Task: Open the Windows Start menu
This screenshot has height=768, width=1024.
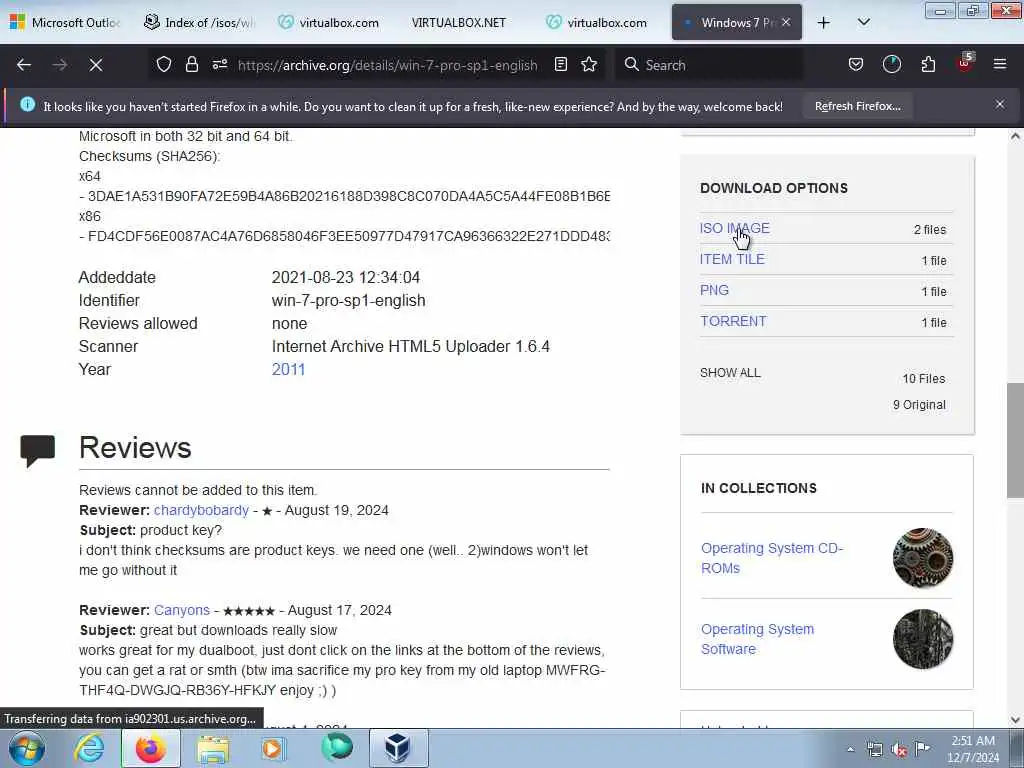Action: 26,748
